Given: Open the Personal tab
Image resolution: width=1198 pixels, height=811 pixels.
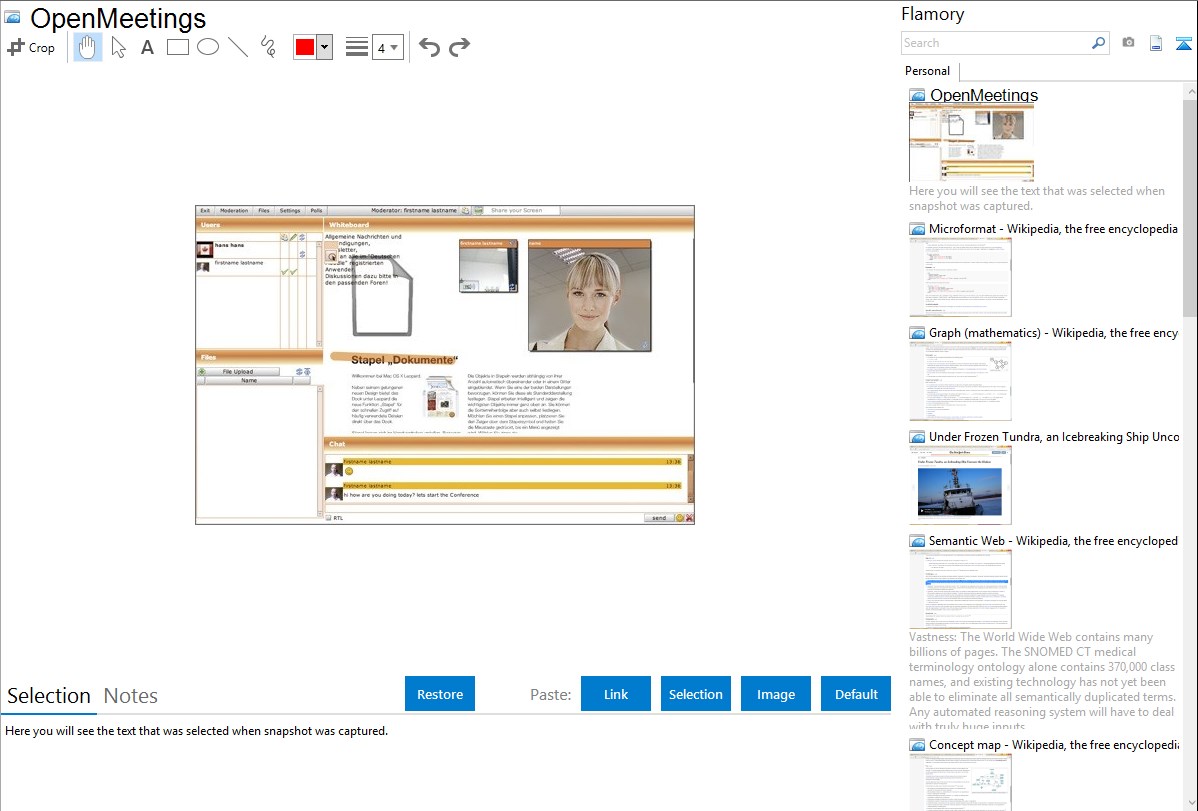Looking at the screenshot, I should point(927,71).
